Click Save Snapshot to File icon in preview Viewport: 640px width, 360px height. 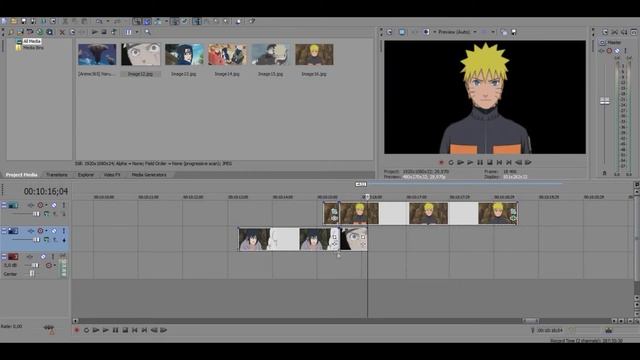(x=514, y=32)
